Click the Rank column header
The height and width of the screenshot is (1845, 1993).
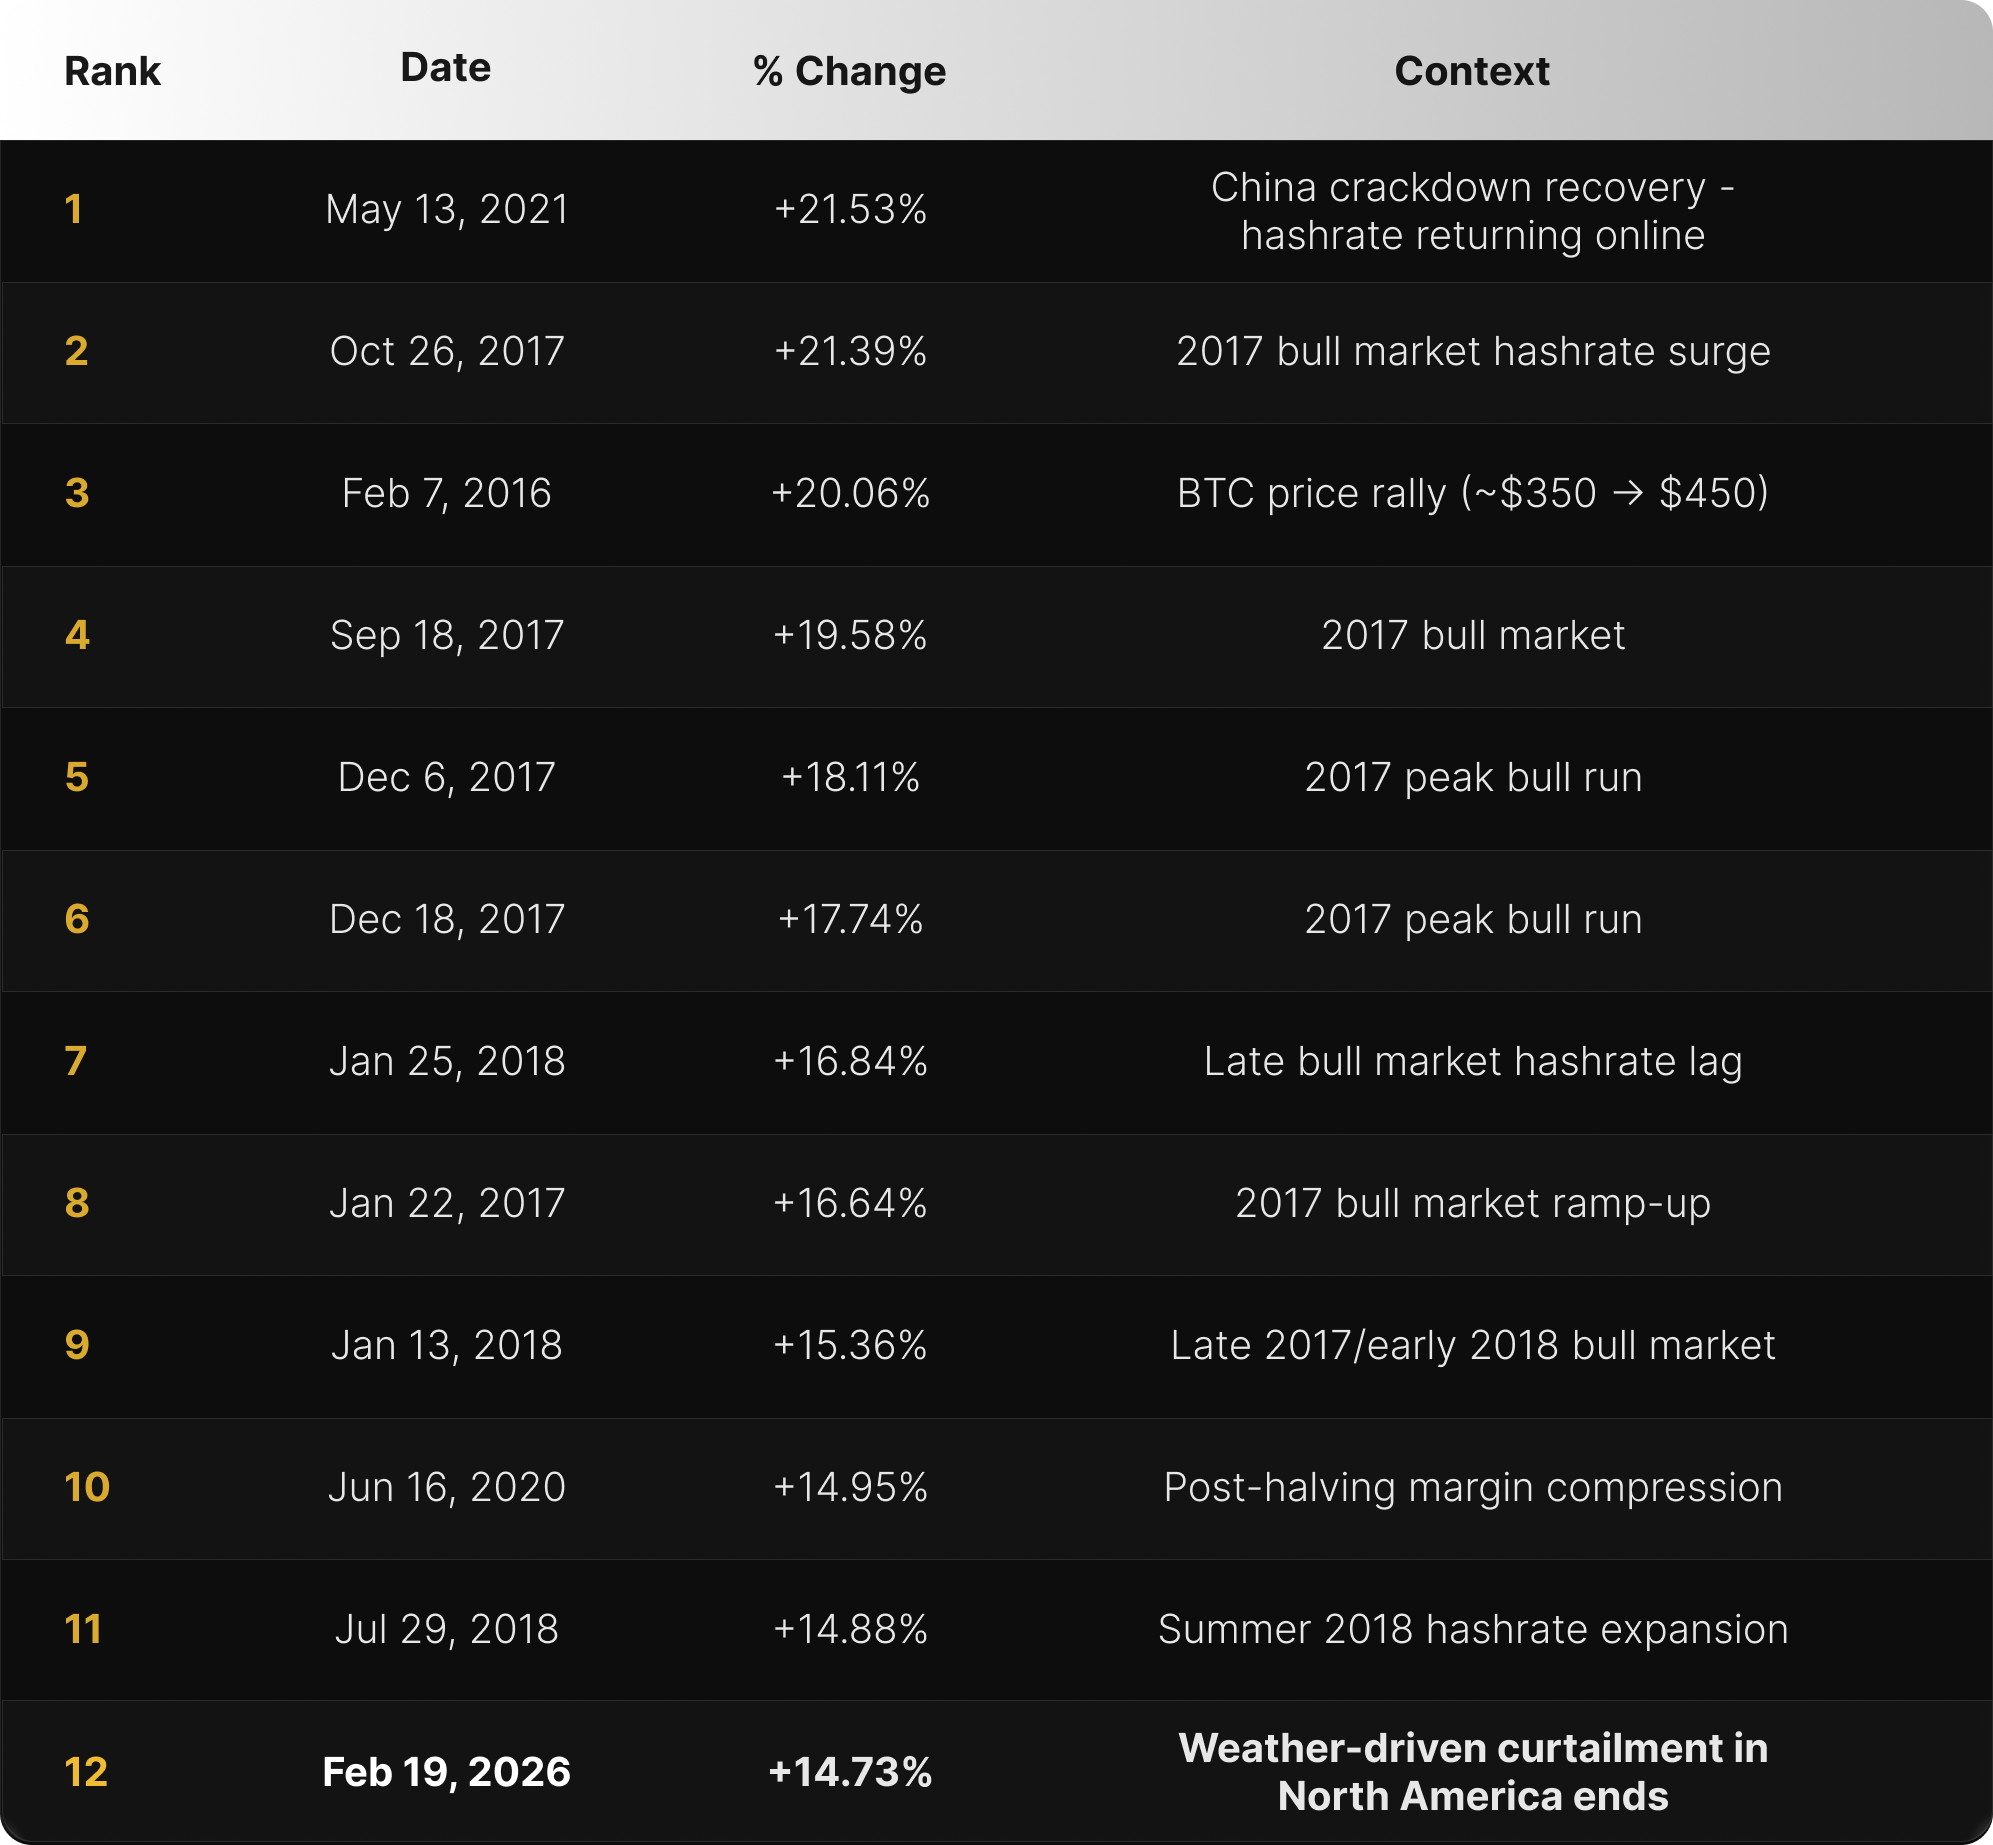click(112, 71)
